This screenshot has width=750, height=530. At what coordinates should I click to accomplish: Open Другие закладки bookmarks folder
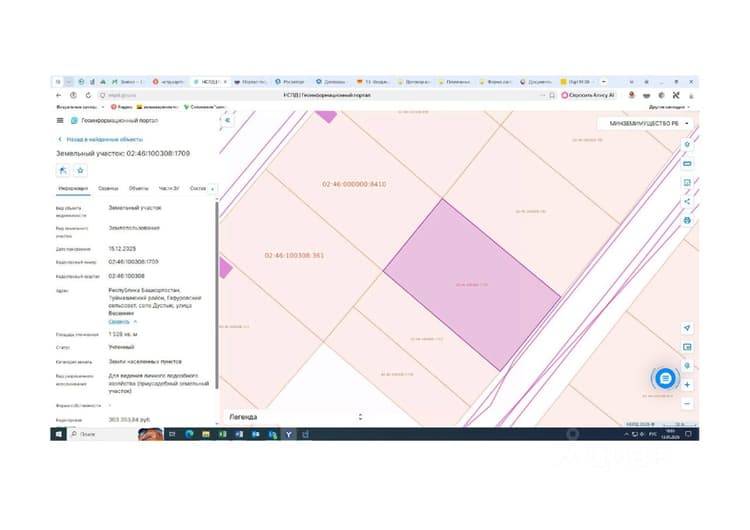(669, 107)
